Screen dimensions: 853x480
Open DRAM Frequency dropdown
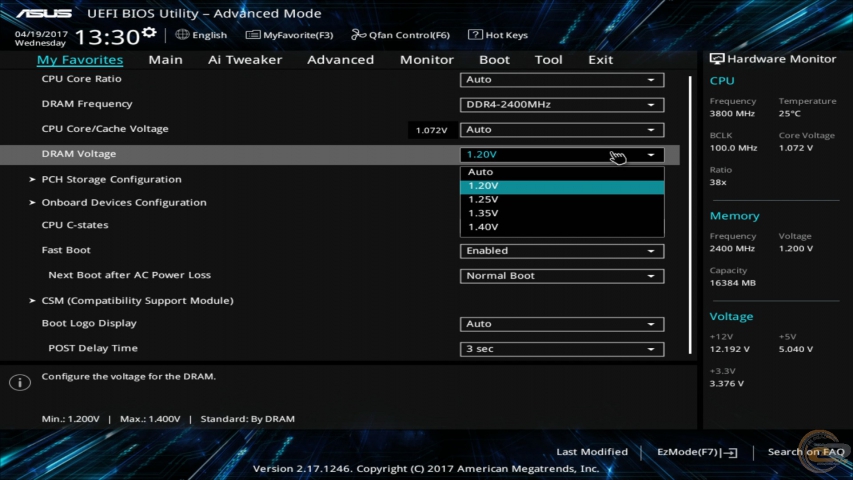click(x=562, y=104)
